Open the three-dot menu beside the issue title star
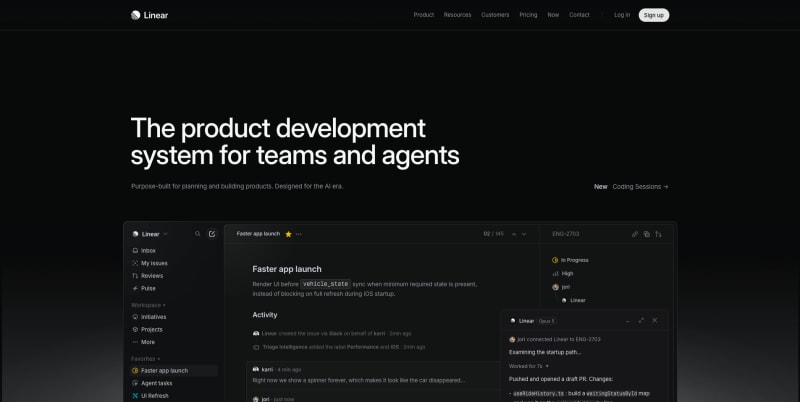800x402 pixels. point(299,234)
